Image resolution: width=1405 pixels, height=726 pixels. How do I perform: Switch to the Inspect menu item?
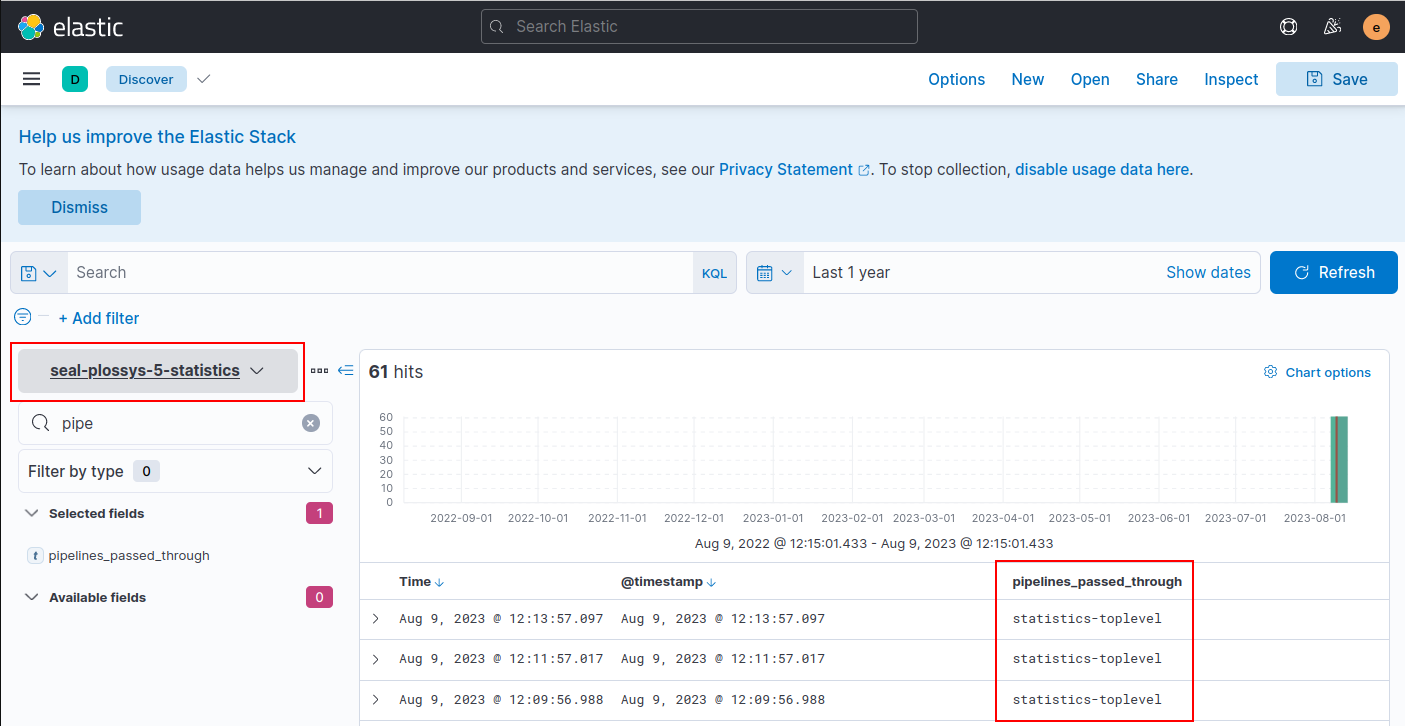pyautogui.click(x=1231, y=79)
